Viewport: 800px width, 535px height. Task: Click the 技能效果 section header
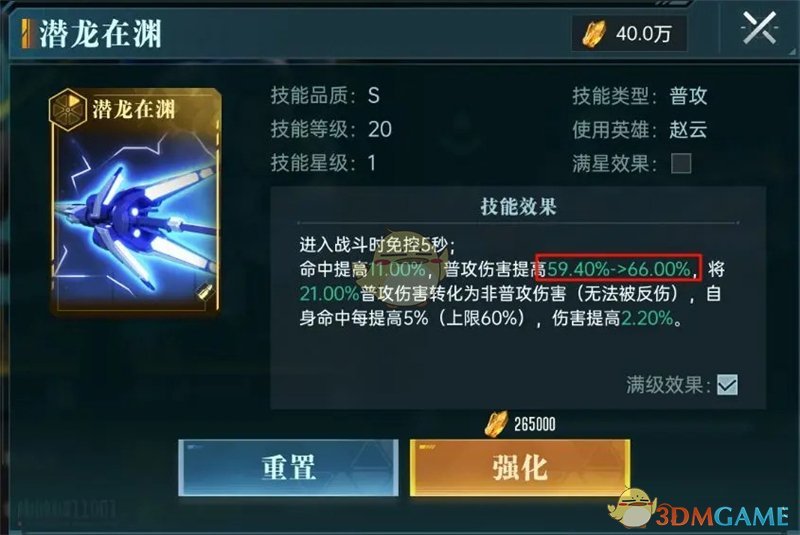pos(518,207)
